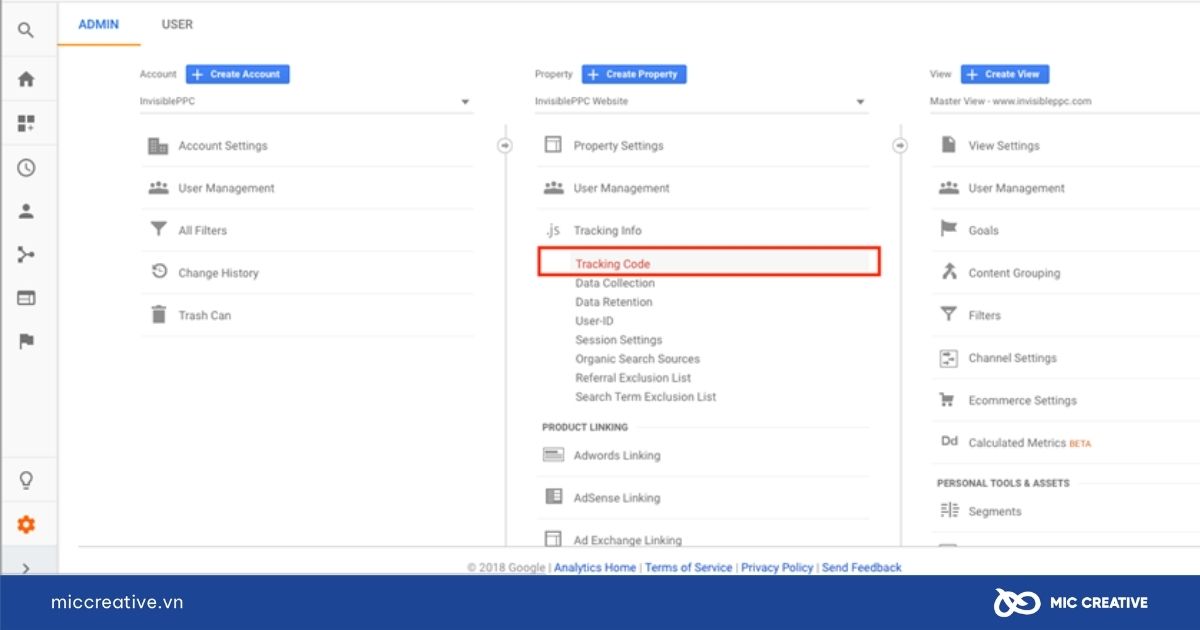This screenshot has height=630, width=1200.
Task: Click the Channel Settings icon
Action: 948,358
